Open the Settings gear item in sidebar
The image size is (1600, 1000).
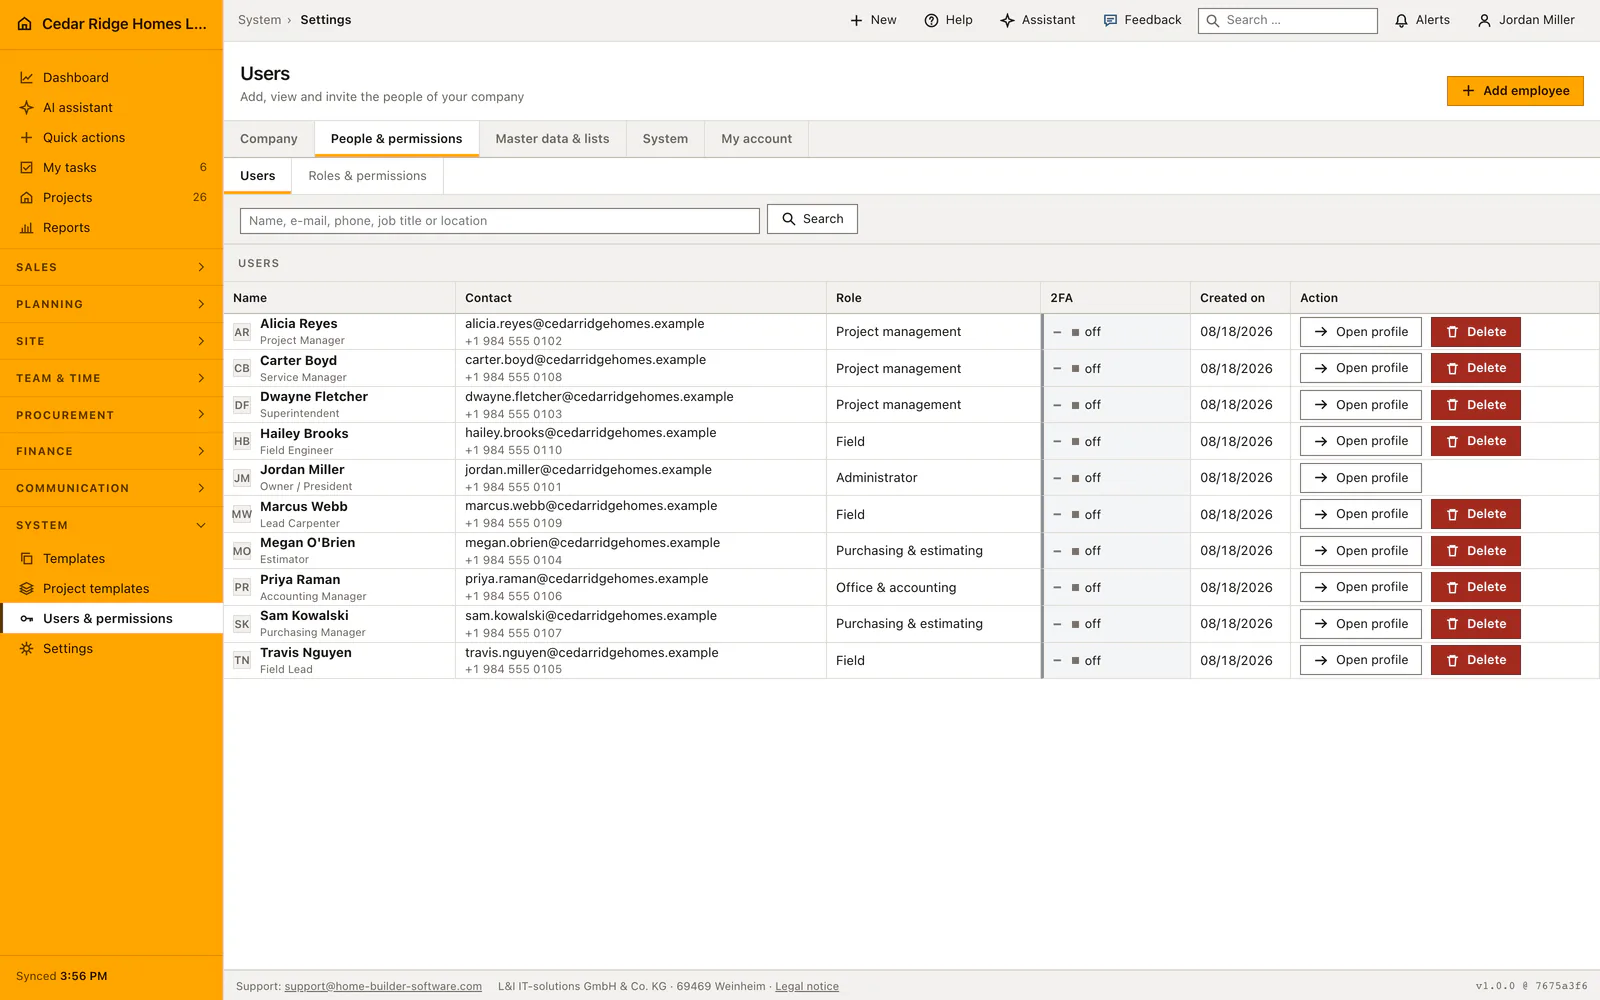pos(111,648)
